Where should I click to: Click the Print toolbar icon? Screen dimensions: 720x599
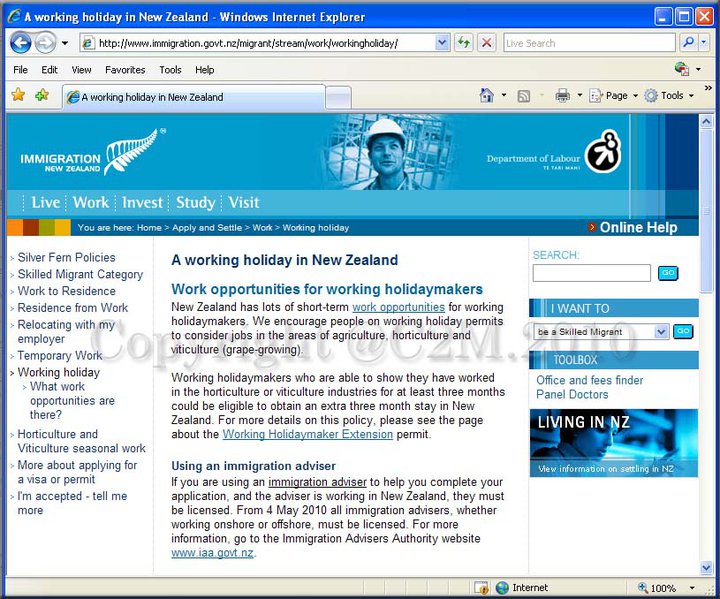tap(562, 96)
